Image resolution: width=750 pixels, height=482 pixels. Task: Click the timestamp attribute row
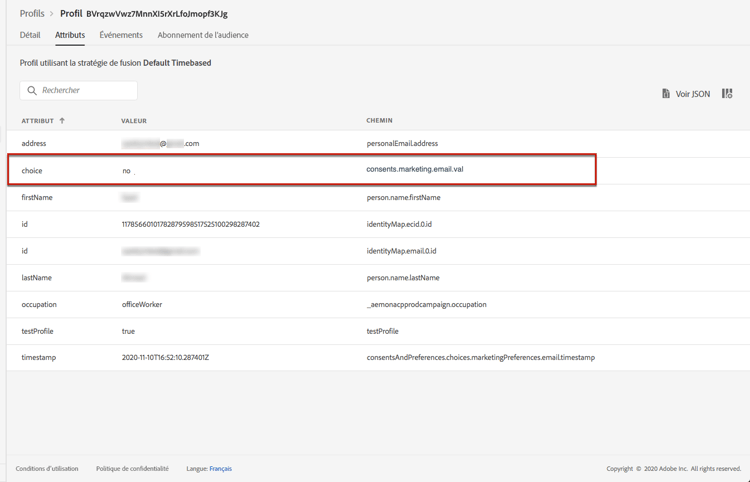pyautogui.click(x=300, y=357)
